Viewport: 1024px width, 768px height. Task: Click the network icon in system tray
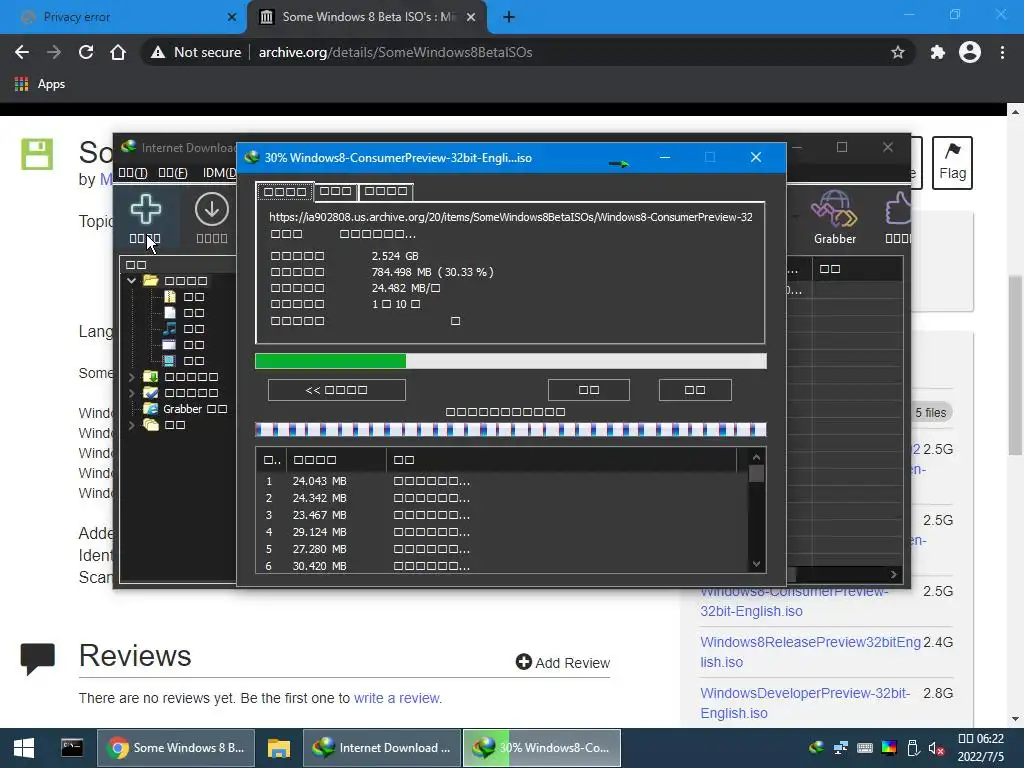pos(840,748)
